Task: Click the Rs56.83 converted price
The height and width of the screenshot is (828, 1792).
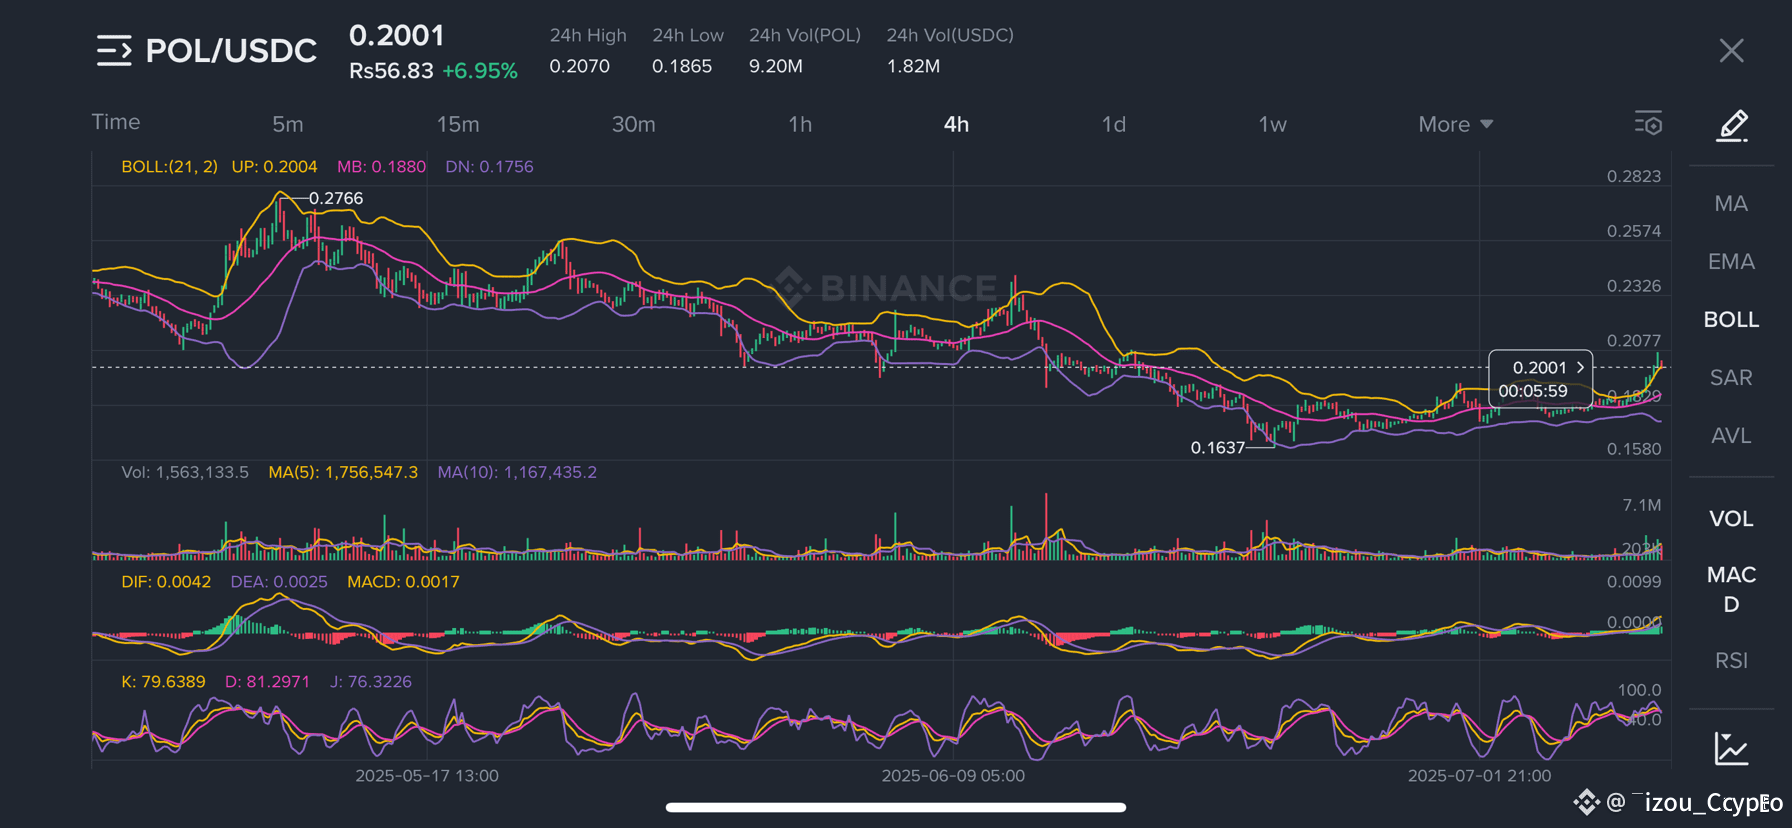Action: click(391, 71)
